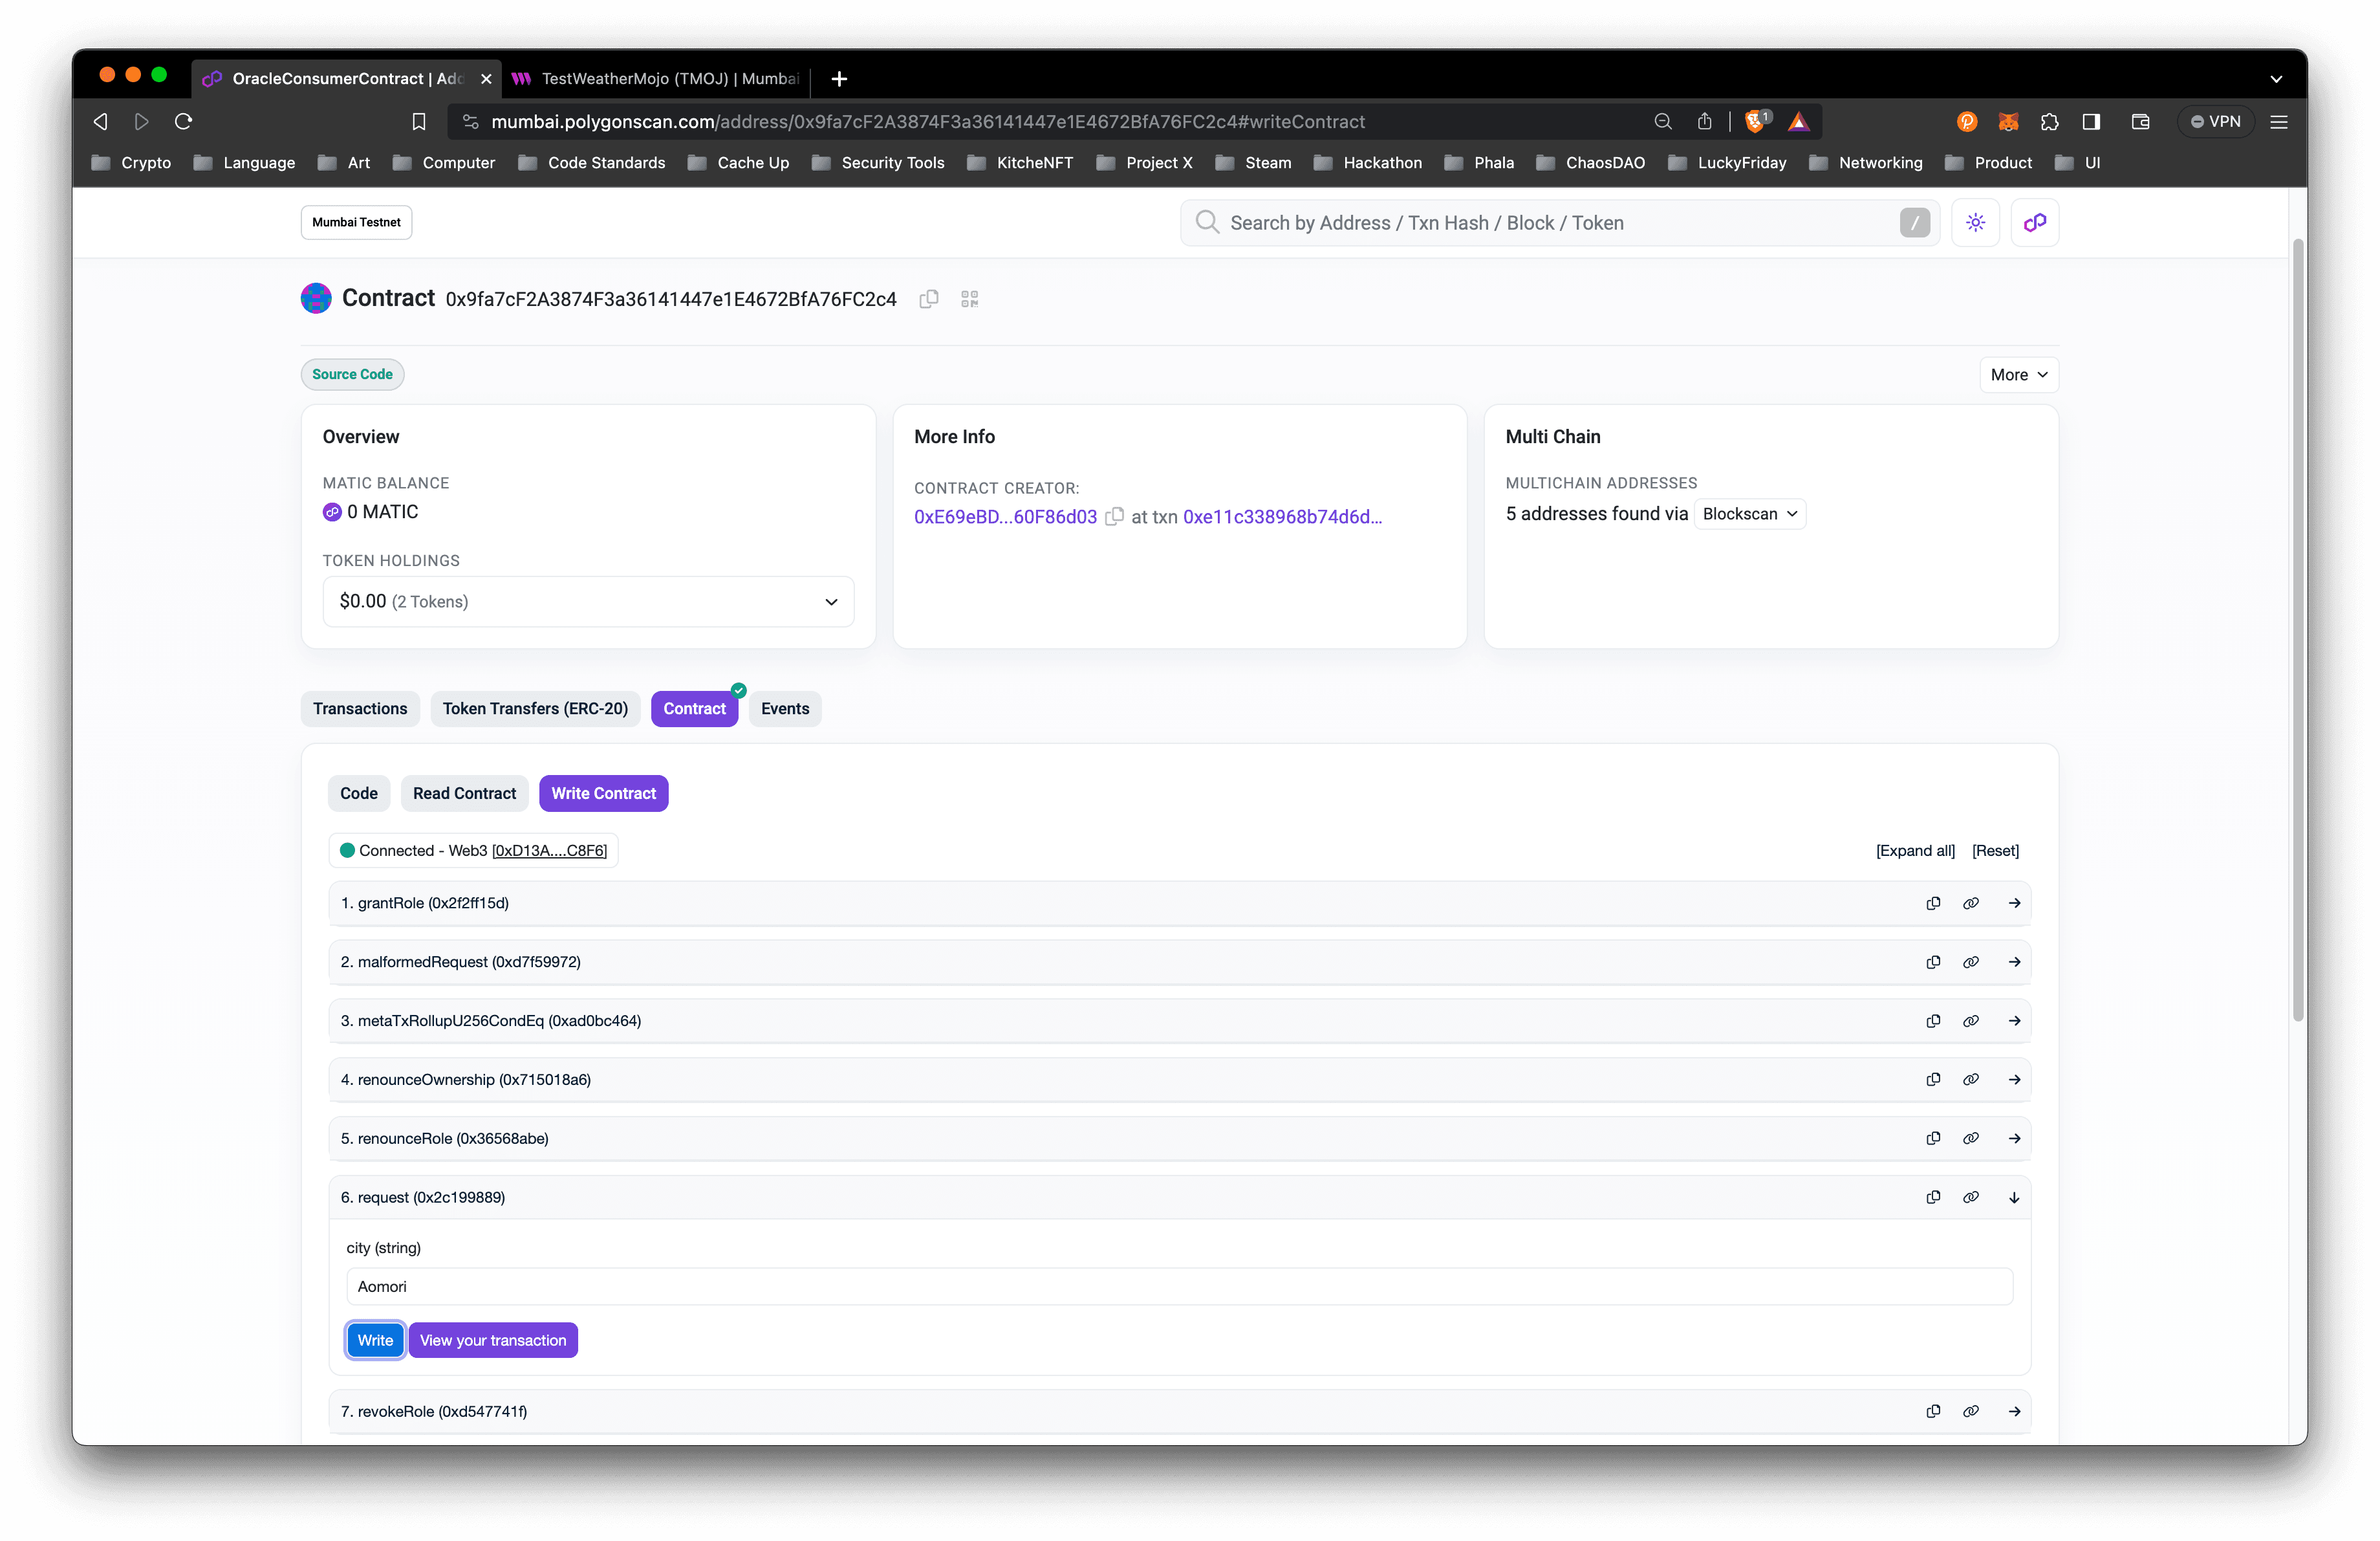This screenshot has width=2380, height=1541.
Task: Click the View your transaction button
Action: pos(493,1340)
